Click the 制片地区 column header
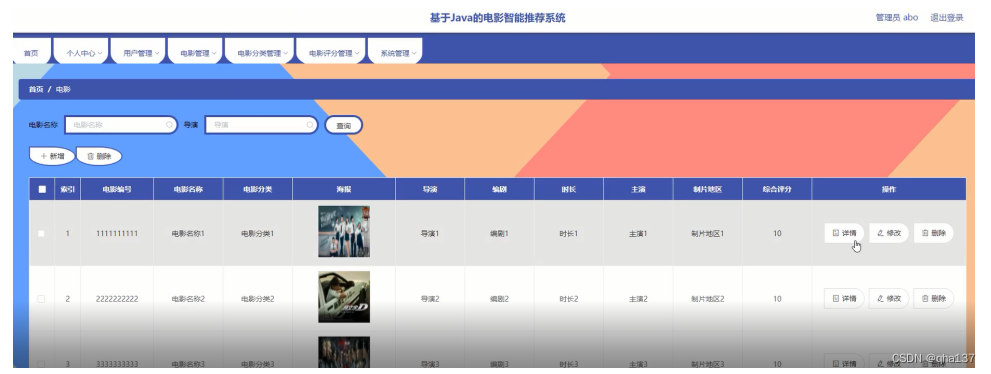991x374 pixels. (x=707, y=190)
